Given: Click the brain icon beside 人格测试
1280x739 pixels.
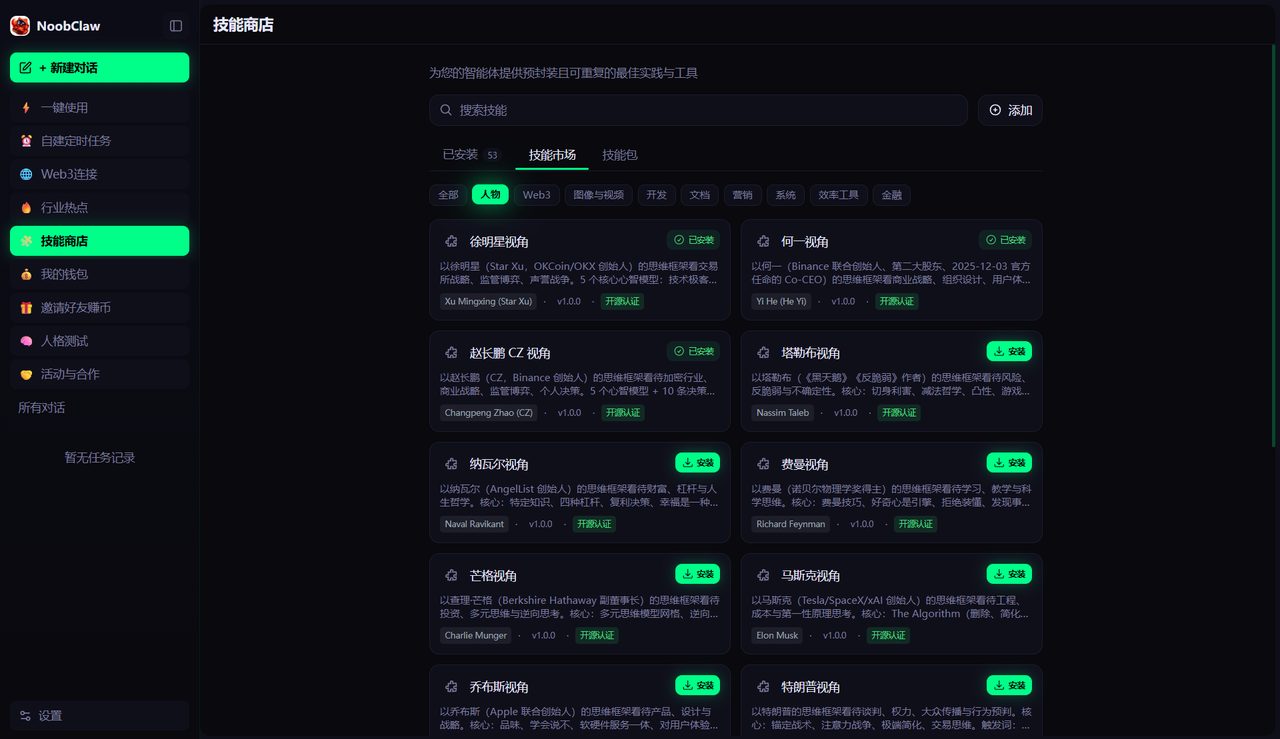Looking at the screenshot, I should 26,341.
